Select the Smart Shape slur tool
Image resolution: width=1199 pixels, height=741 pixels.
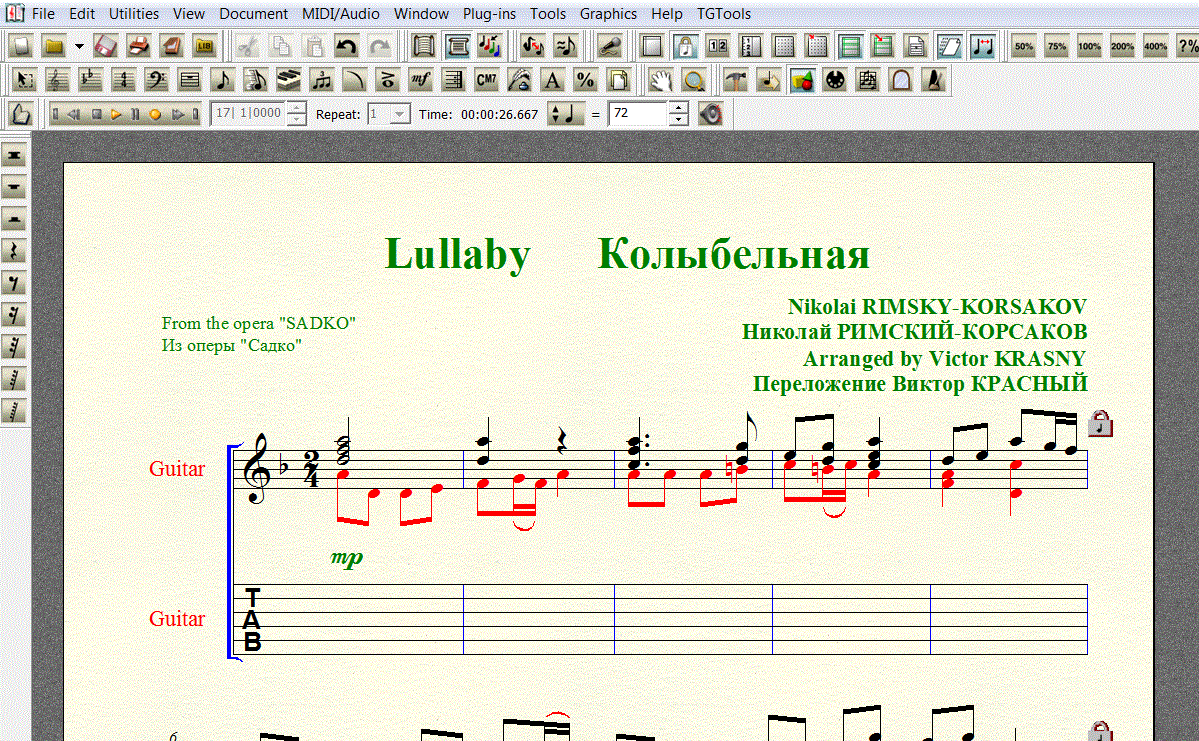tap(354, 80)
